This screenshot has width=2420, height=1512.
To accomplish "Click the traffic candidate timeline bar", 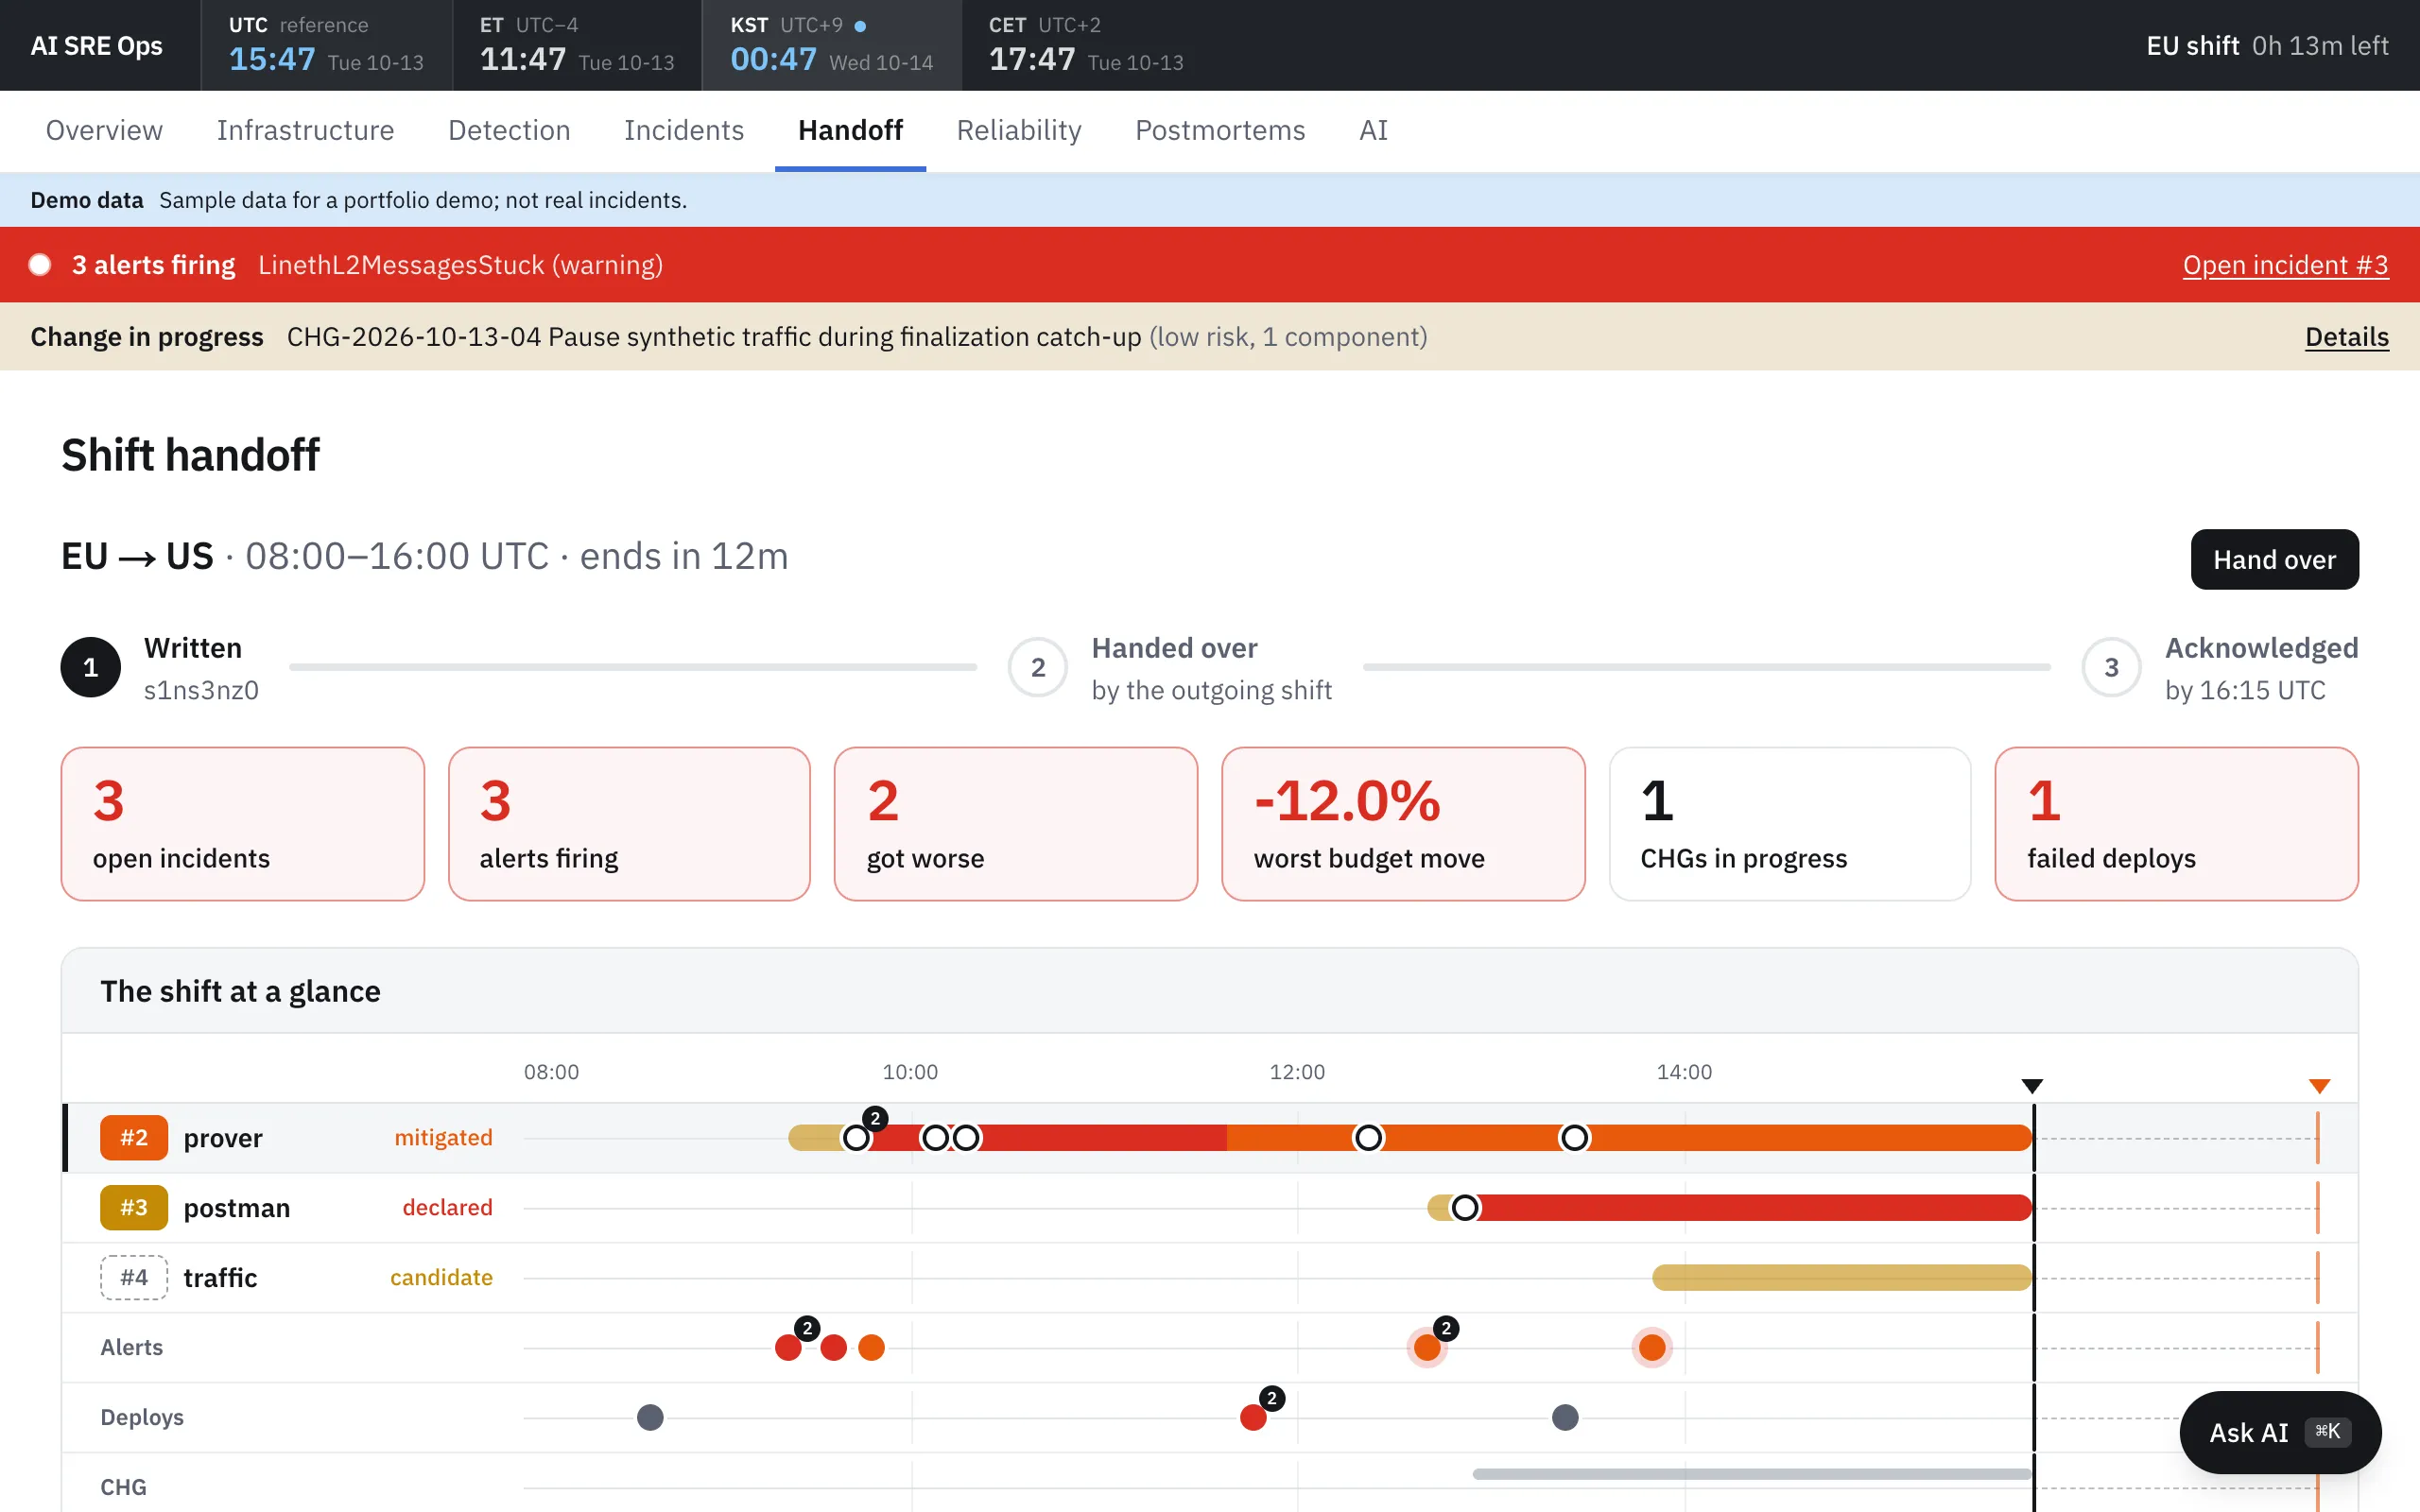I will [1842, 1278].
